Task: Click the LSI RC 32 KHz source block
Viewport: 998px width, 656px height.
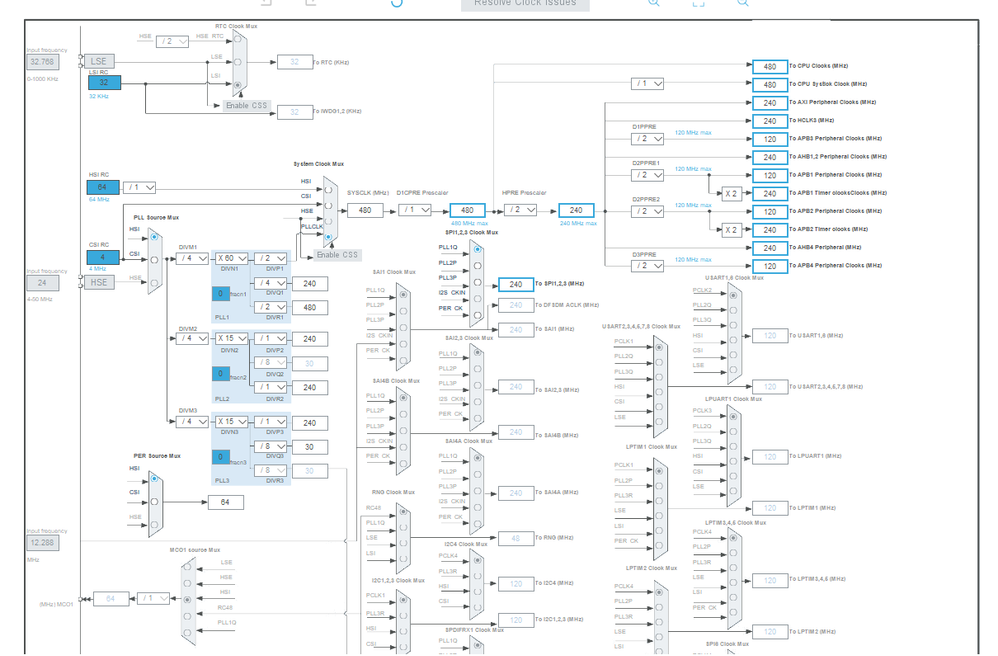Action: click(x=104, y=82)
